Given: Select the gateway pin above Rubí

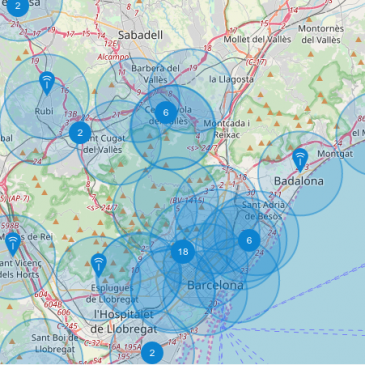Looking at the screenshot, I should tap(47, 83).
